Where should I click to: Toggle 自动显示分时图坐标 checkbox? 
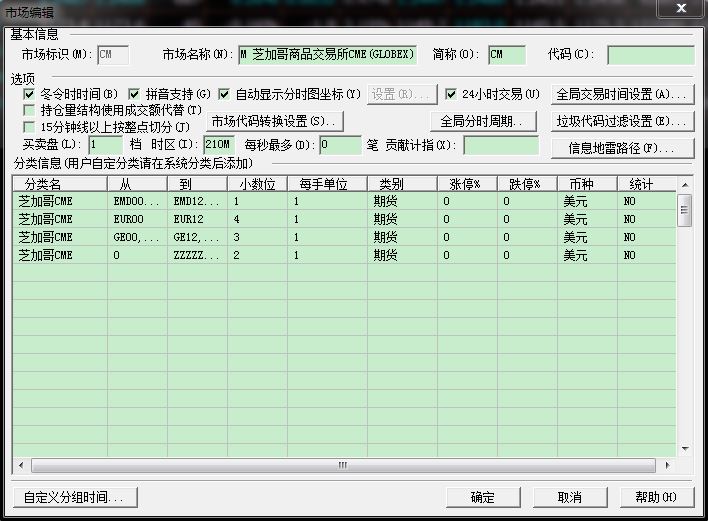[x=224, y=94]
